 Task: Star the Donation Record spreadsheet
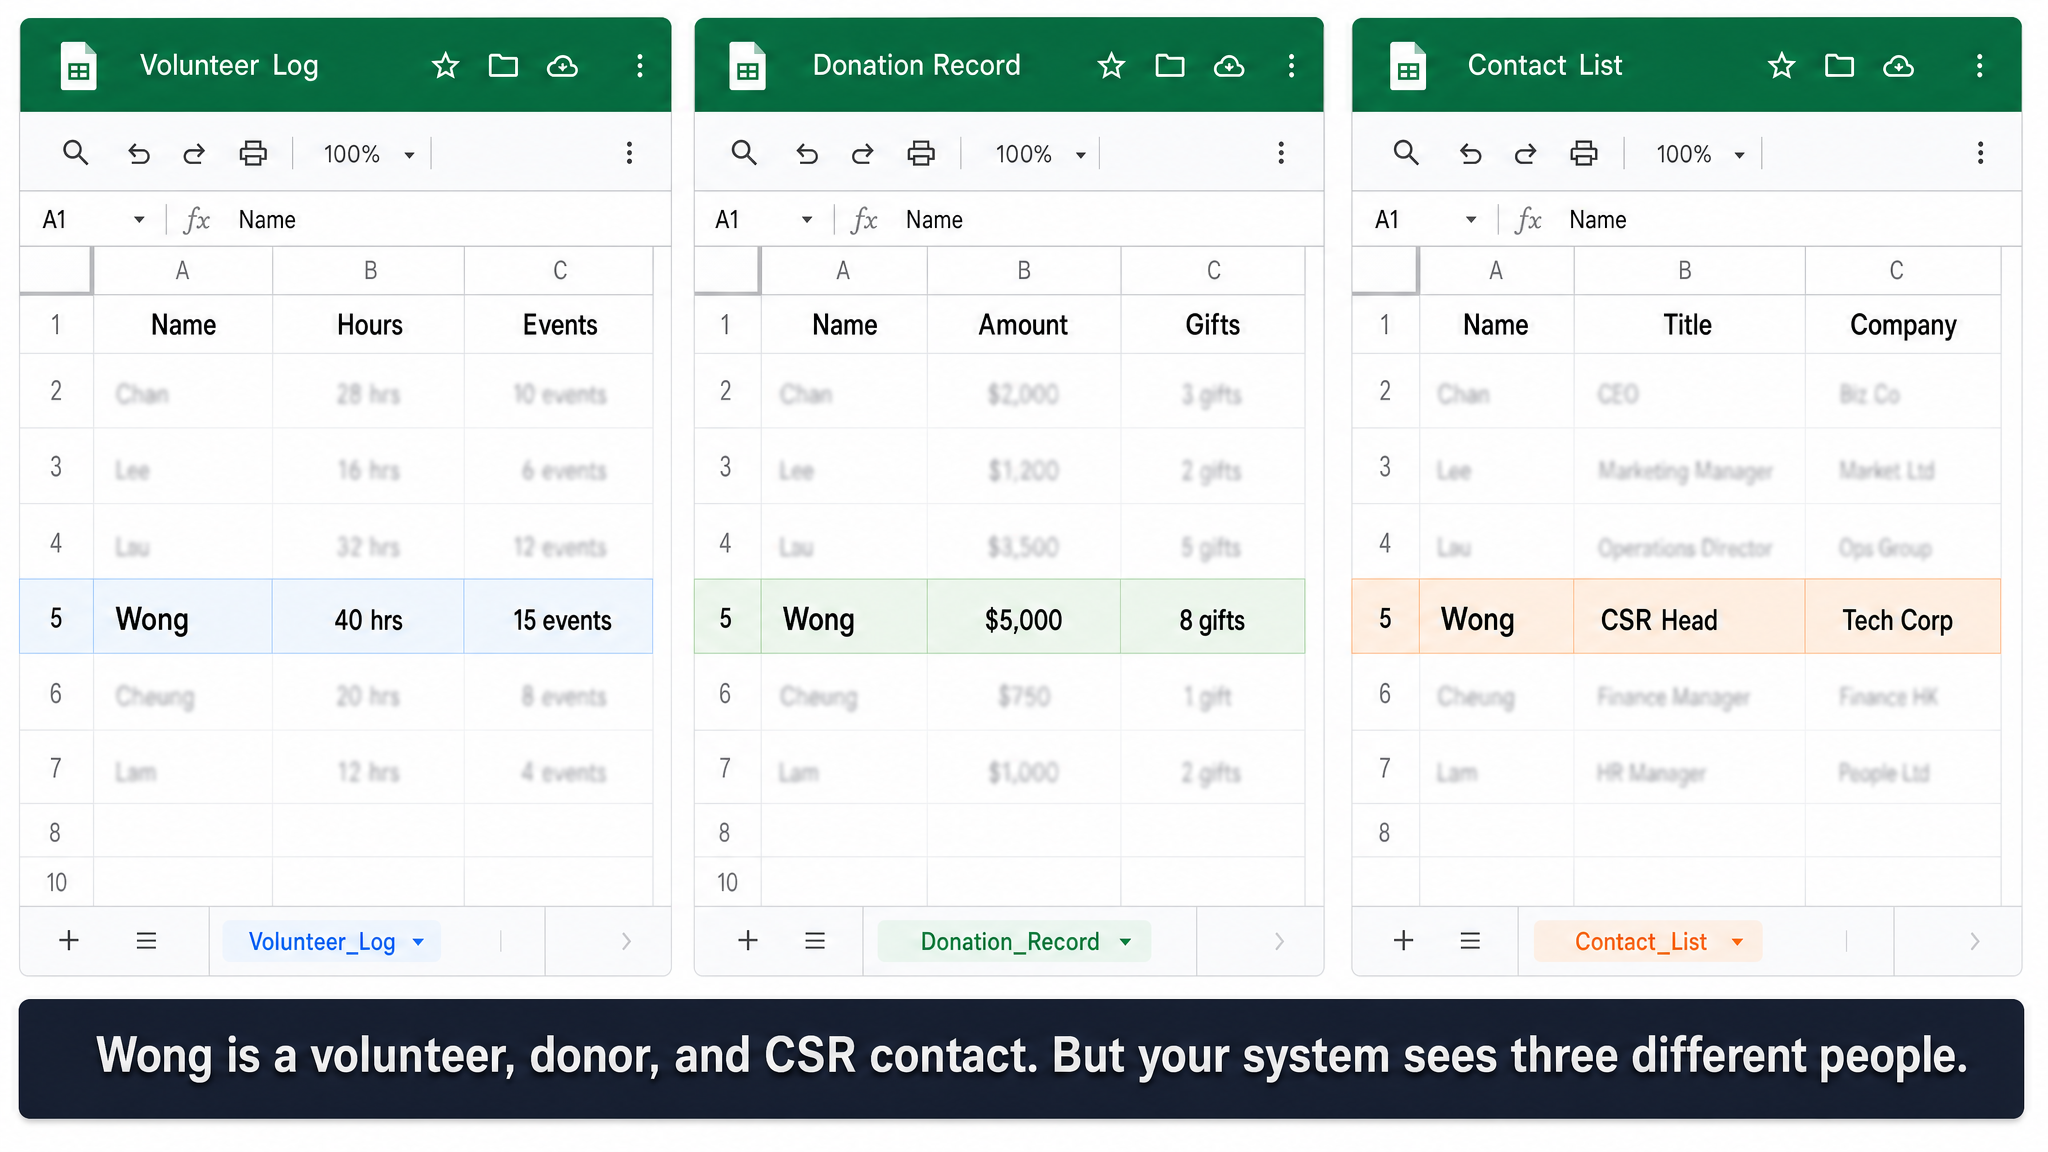1111,66
